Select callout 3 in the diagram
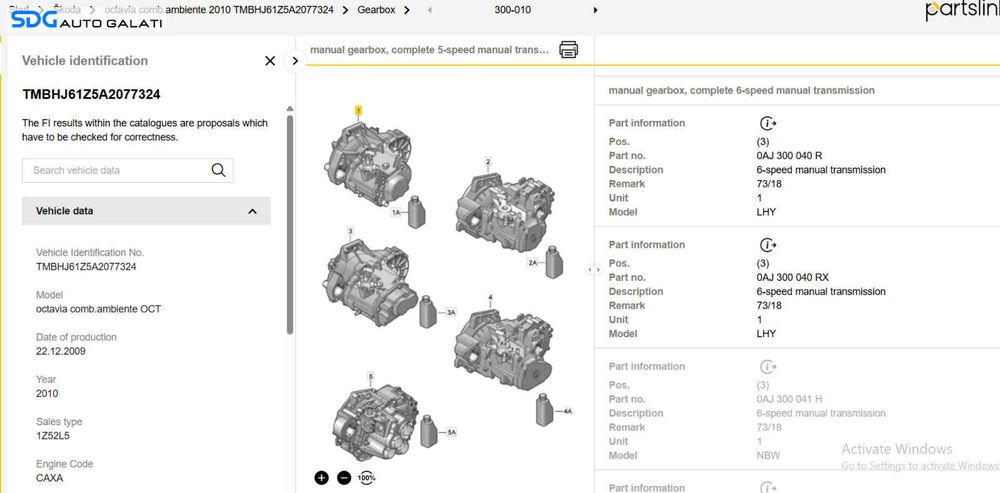 (349, 230)
